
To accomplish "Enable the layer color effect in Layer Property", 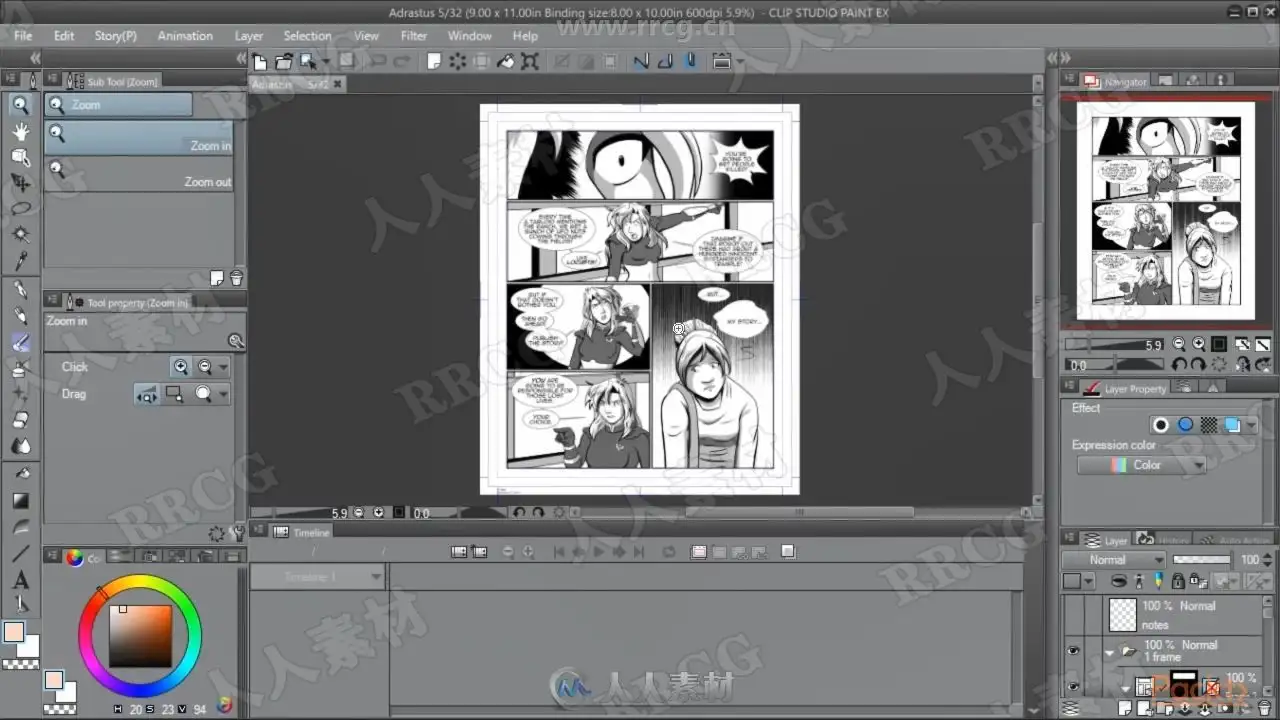I will (x=1233, y=425).
